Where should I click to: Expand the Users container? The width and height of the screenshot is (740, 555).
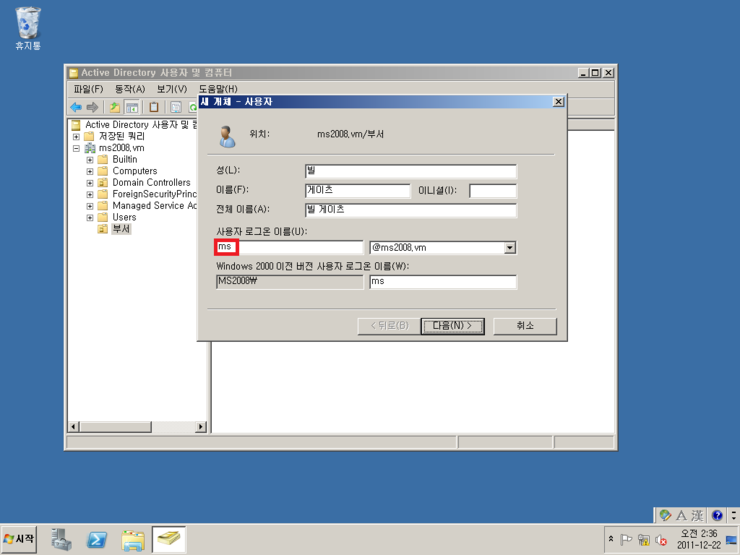coord(90,218)
